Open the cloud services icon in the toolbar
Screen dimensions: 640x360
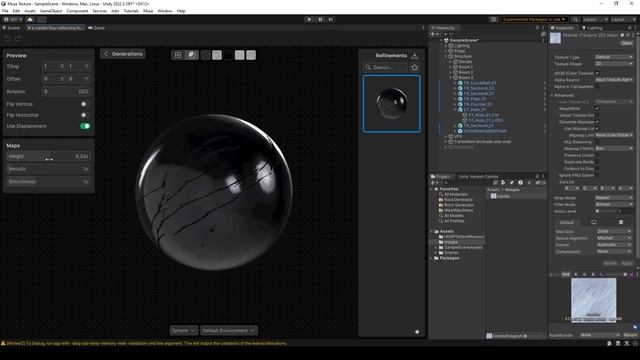(x=30, y=19)
